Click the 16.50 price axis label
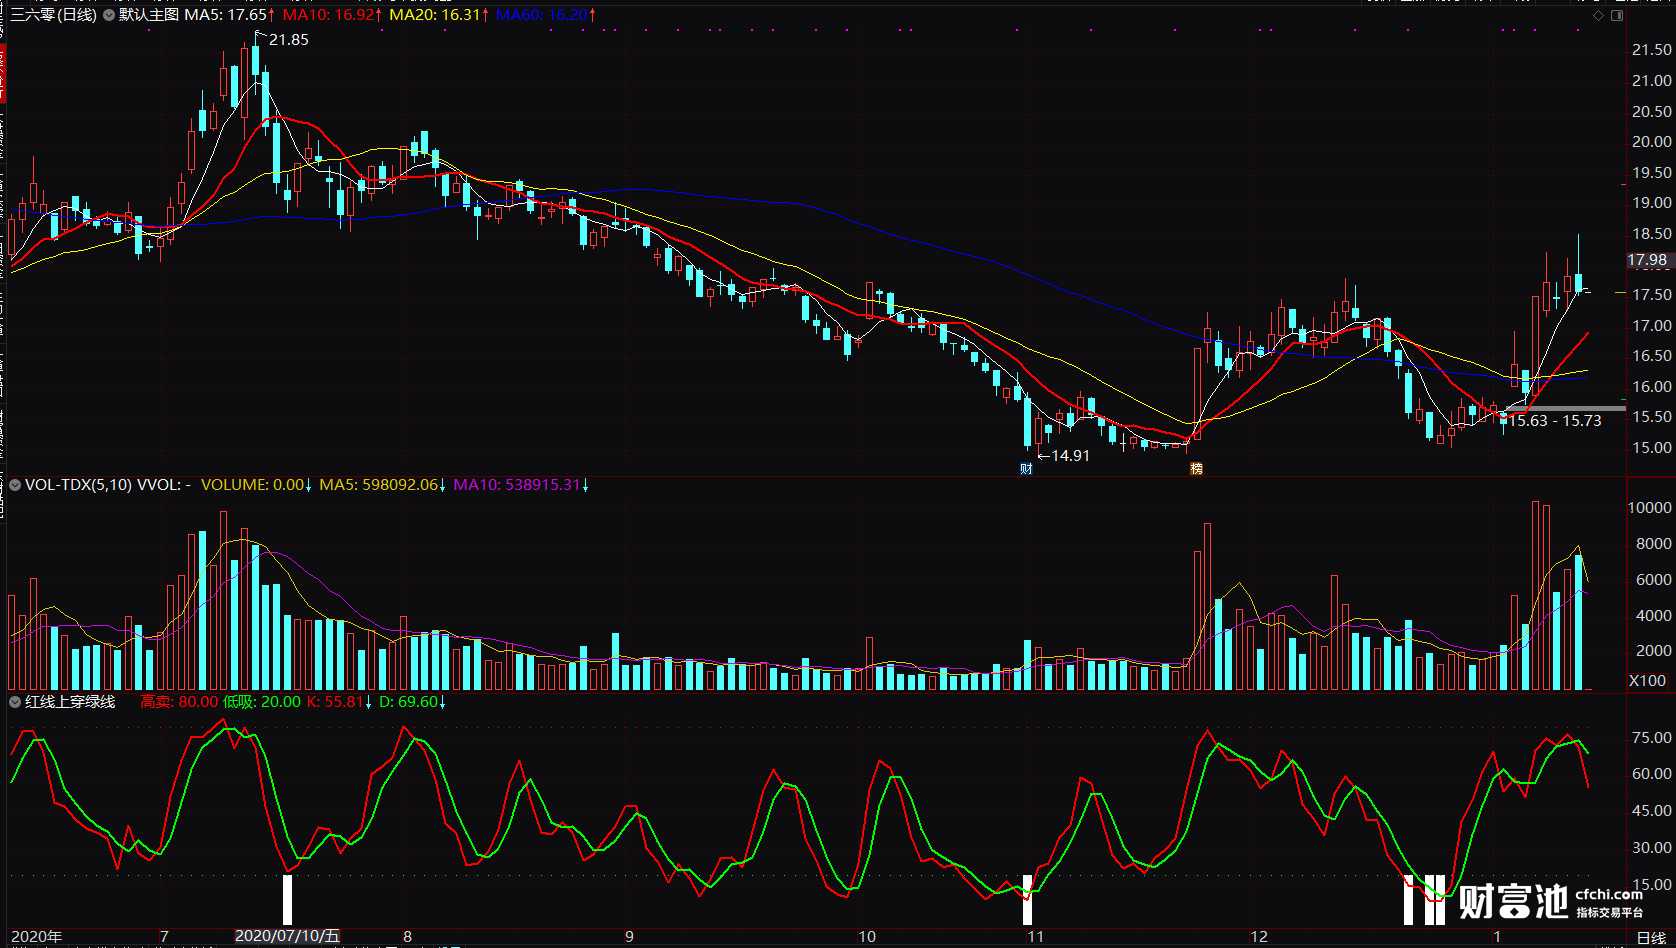This screenshot has width=1676, height=948. [1652, 356]
